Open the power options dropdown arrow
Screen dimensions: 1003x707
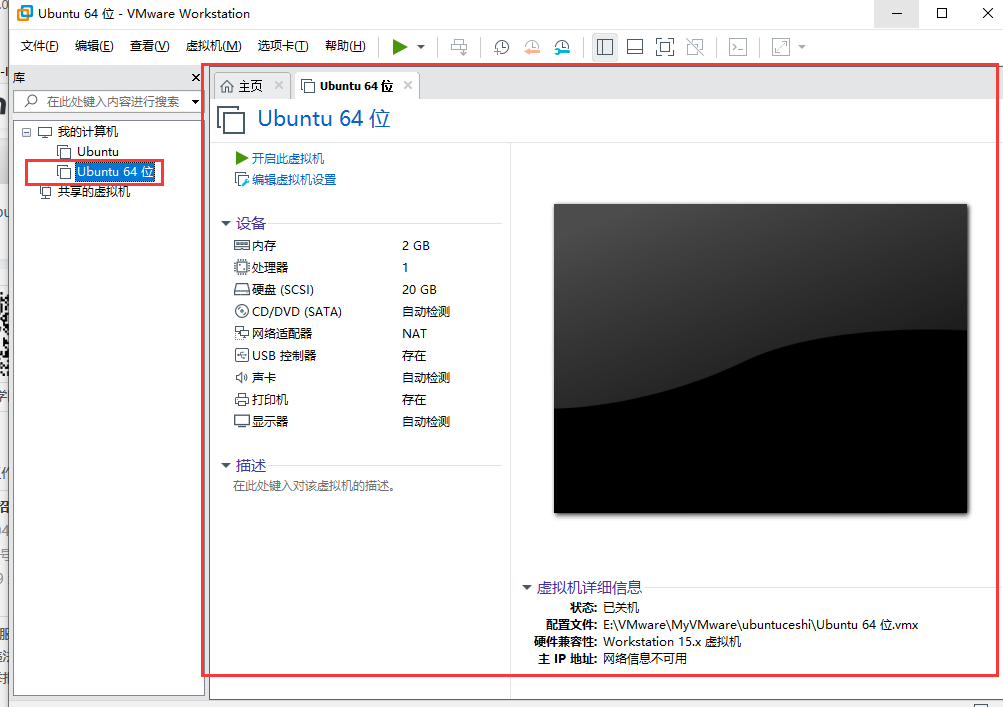(421, 47)
